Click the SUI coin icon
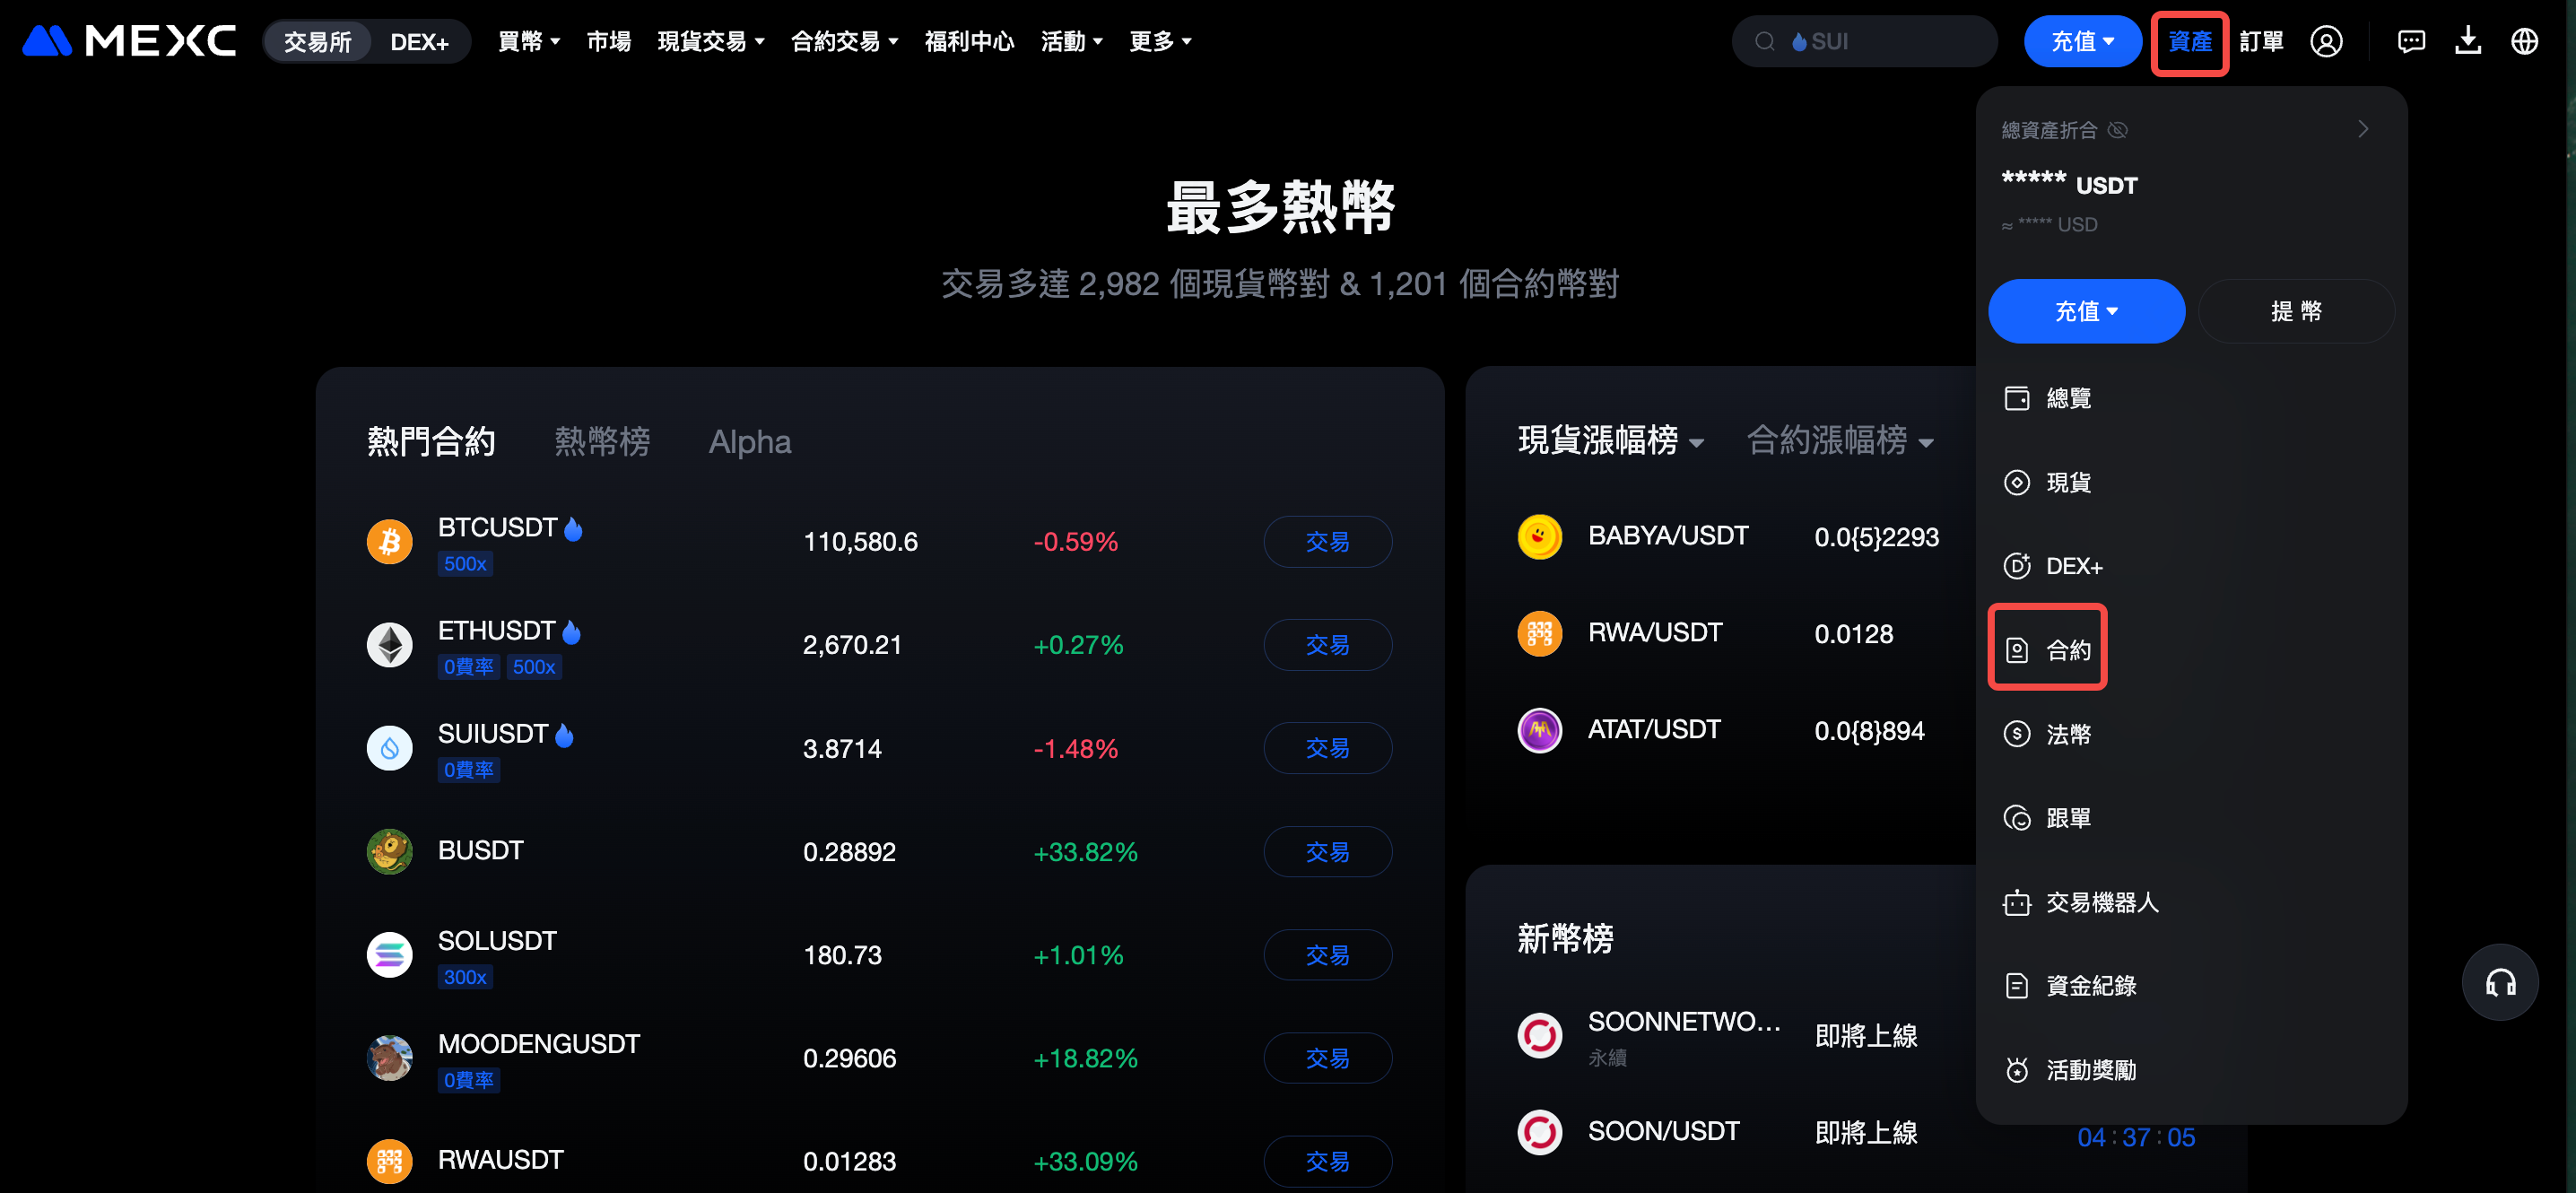The image size is (2576, 1193). 390,748
